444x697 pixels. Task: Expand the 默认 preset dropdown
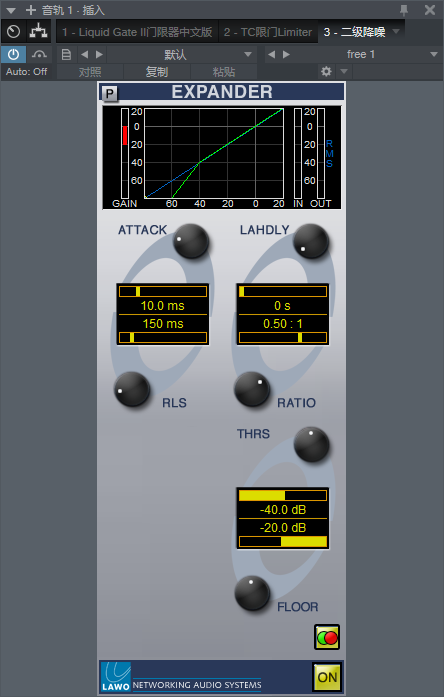pyautogui.click(x=248, y=55)
